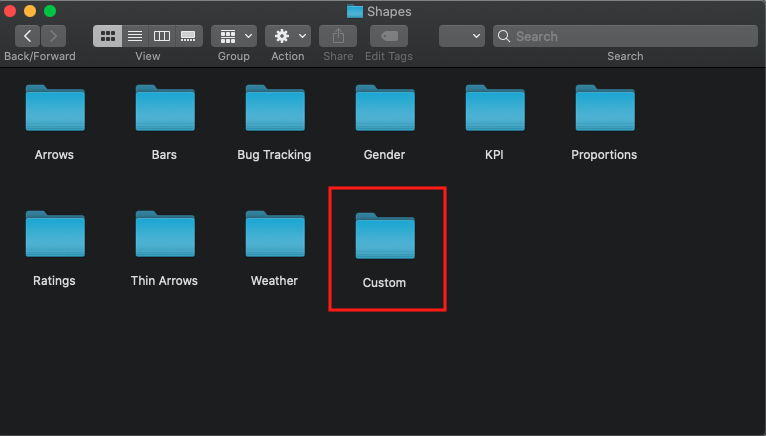The height and width of the screenshot is (436, 766).
Task: Click the Share toolbar button
Action: 338,36
